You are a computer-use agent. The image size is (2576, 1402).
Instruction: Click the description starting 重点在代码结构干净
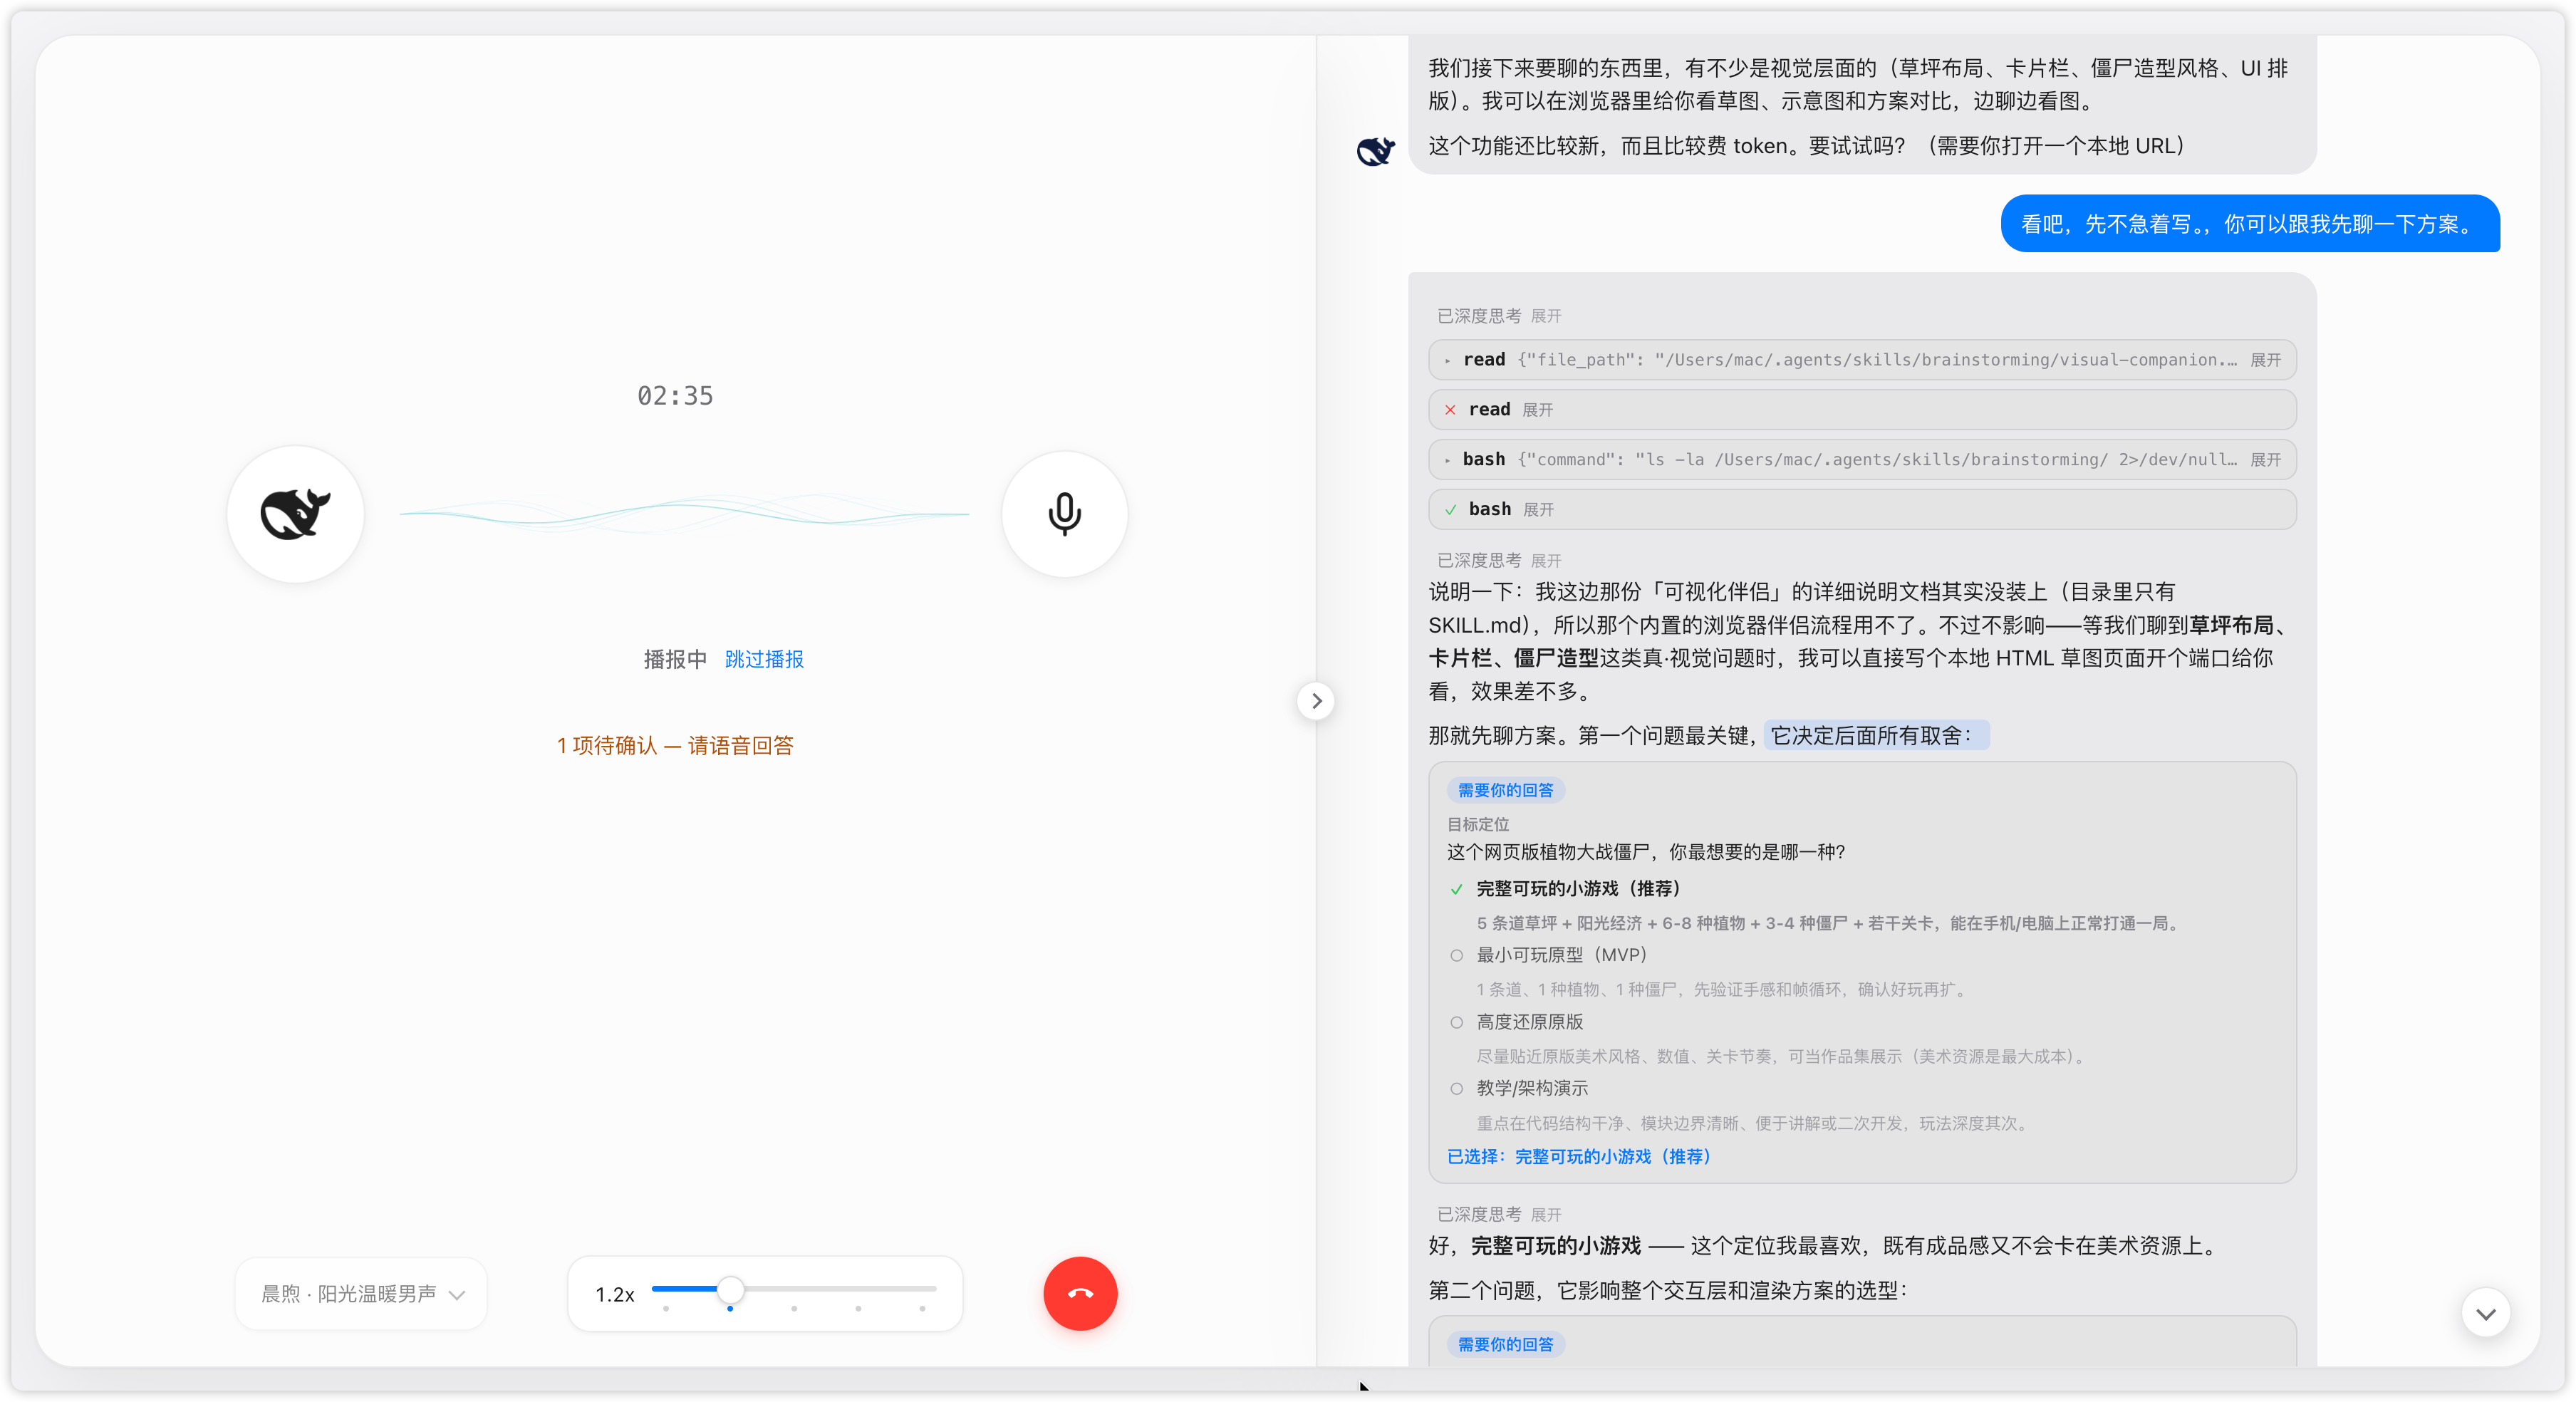[x=1754, y=1123]
